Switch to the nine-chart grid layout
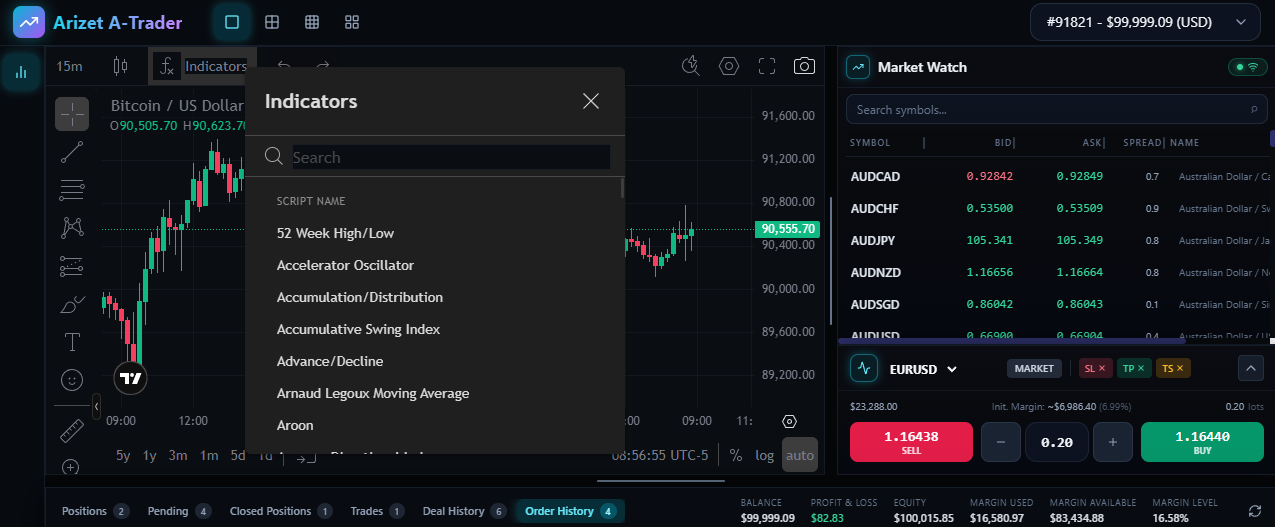This screenshot has height=527, width=1275. 312,21
